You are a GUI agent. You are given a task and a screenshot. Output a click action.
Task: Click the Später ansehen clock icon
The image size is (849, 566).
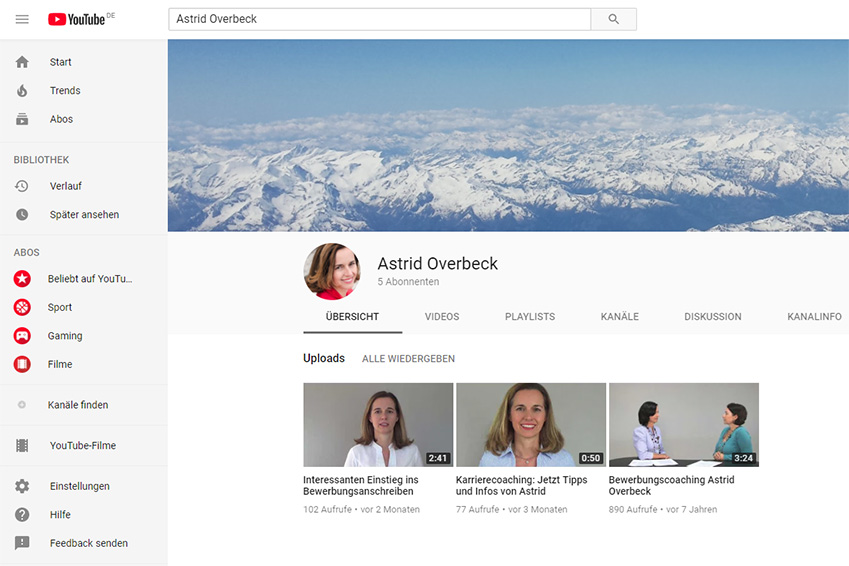click(x=22, y=214)
